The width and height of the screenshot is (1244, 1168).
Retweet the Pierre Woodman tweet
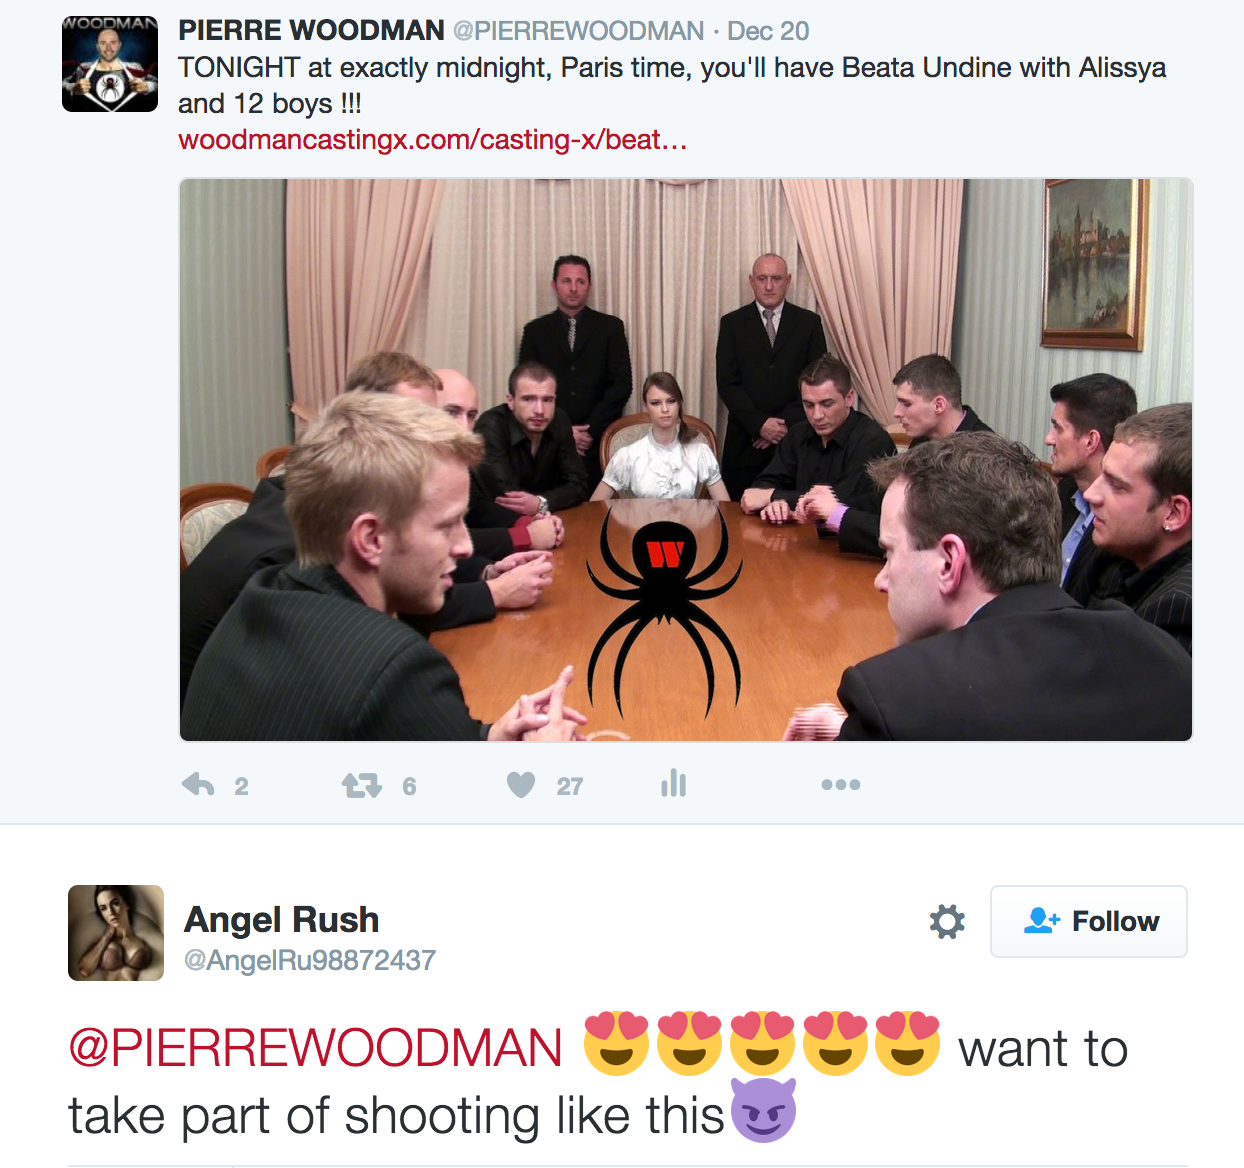[x=361, y=786]
